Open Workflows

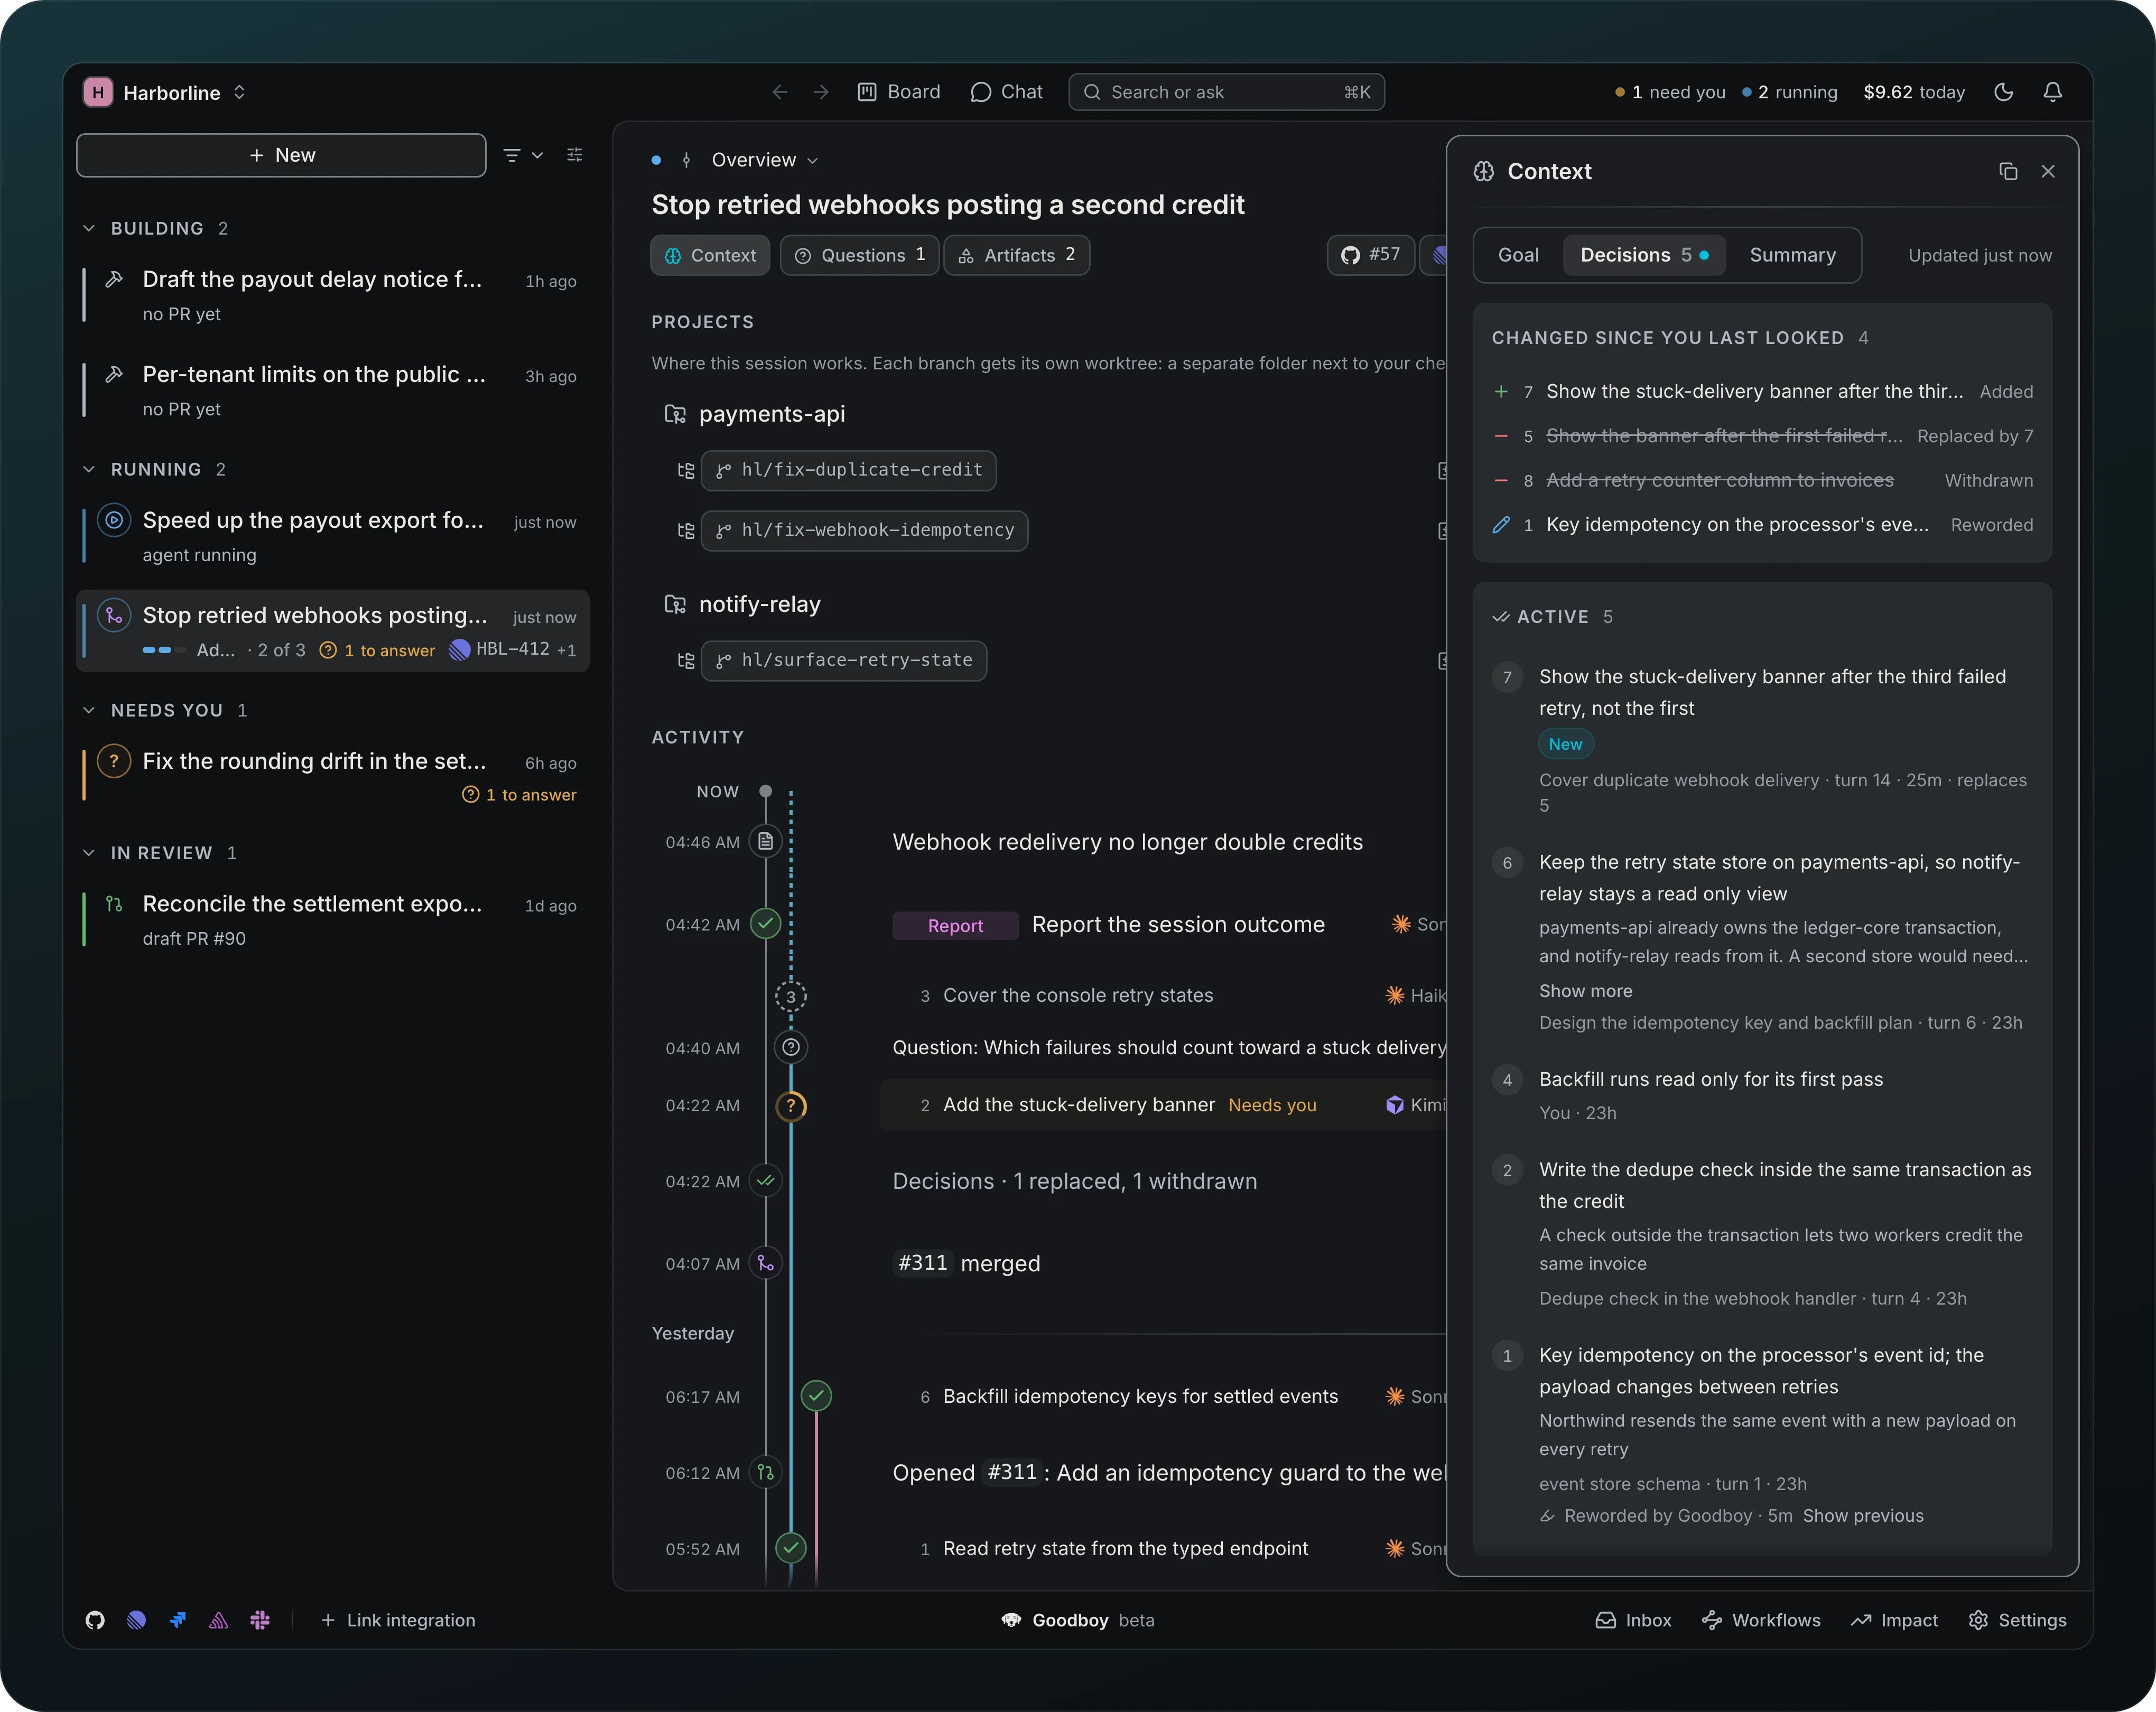pos(1761,1620)
